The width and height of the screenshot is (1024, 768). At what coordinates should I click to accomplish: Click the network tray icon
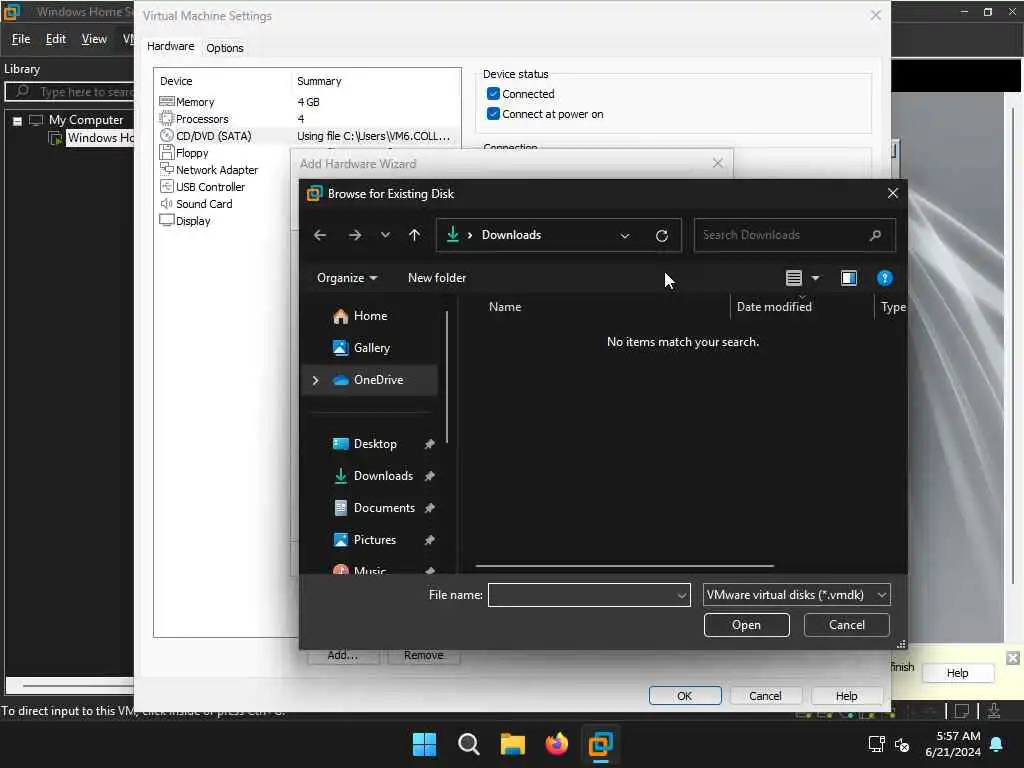point(876,744)
